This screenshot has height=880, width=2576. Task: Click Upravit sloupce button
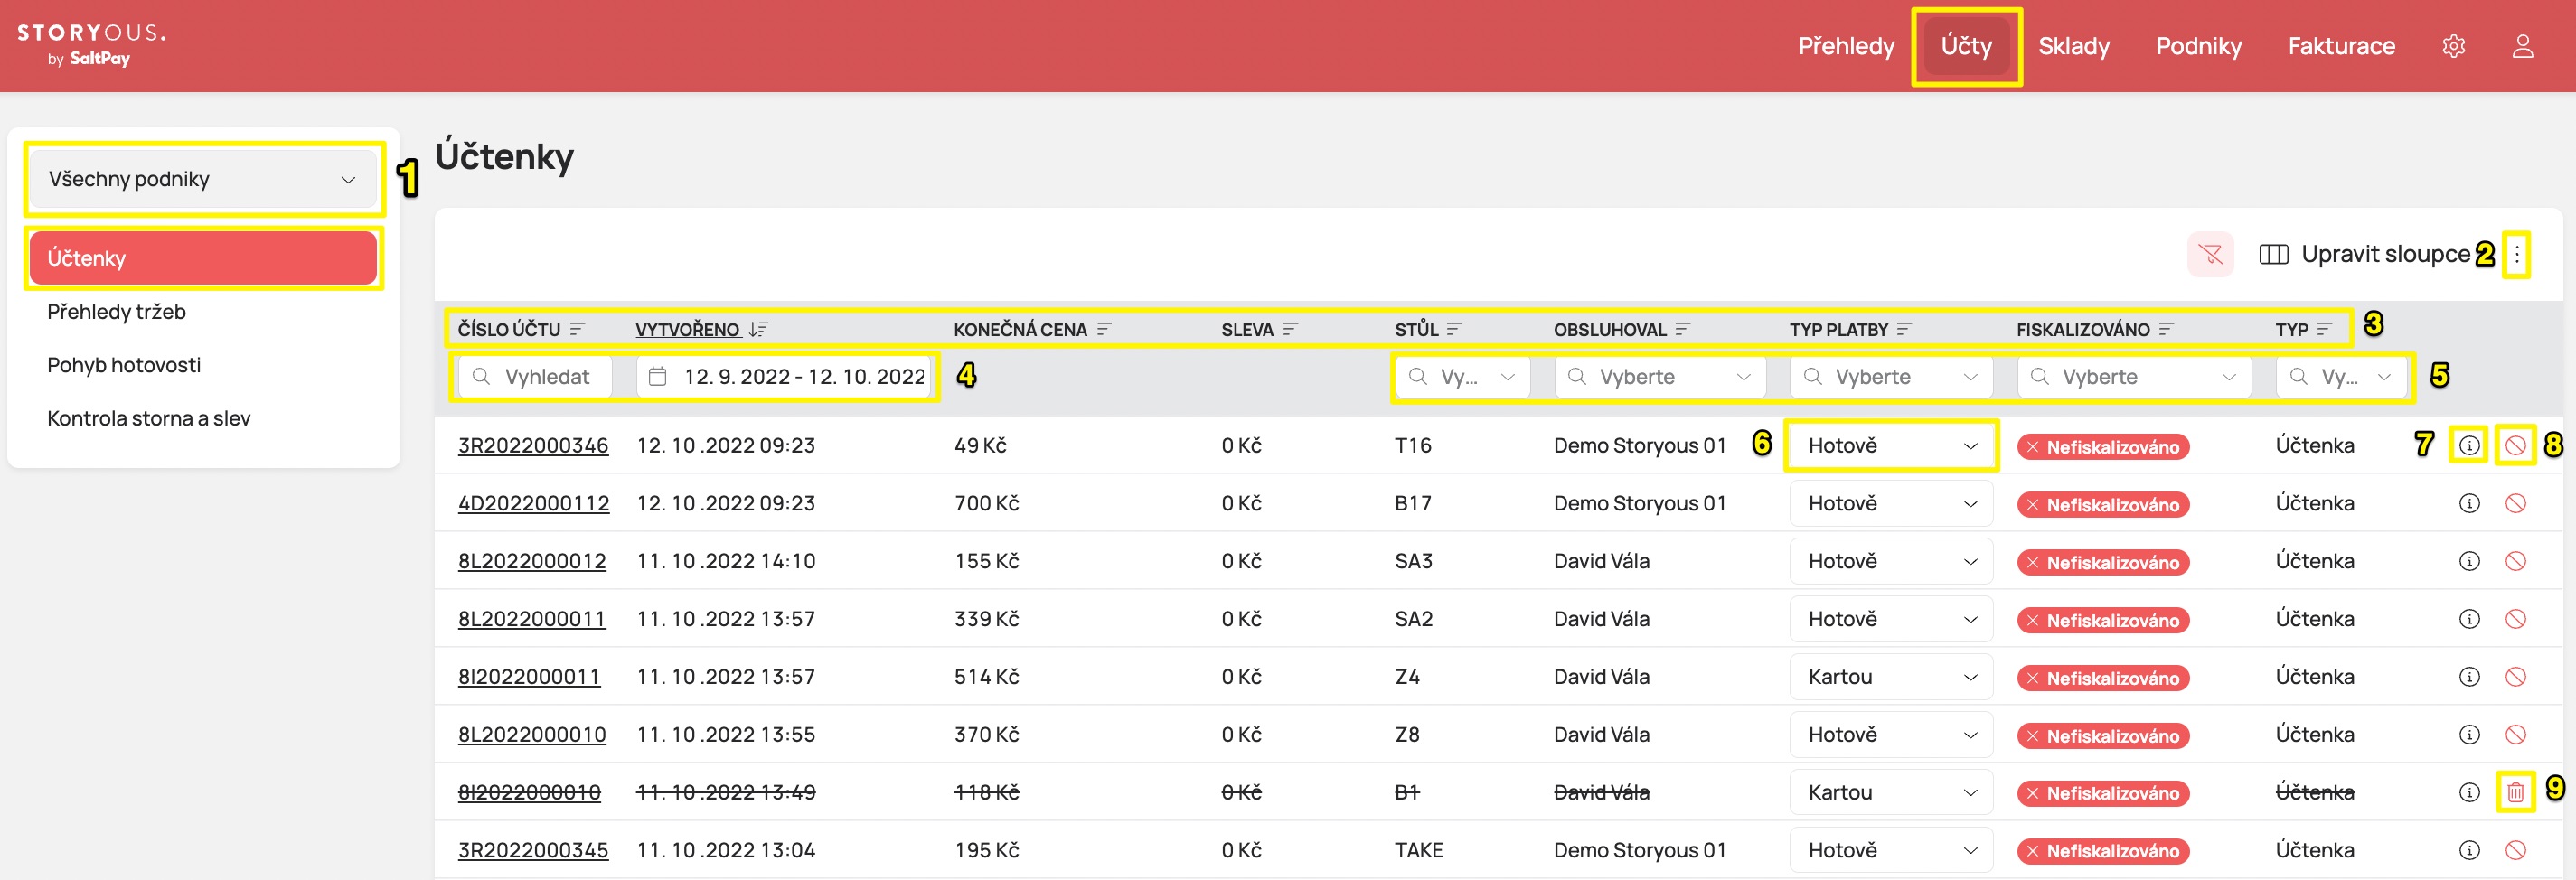pos(2364,254)
